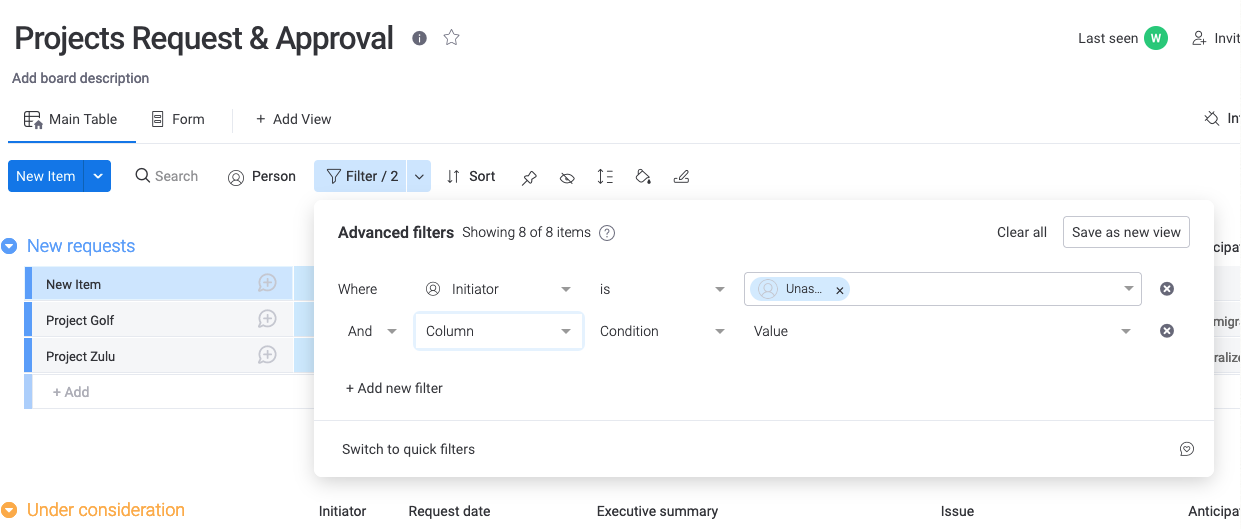Star the board as favorite
The height and width of the screenshot is (529, 1241).
pyautogui.click(x=452, y=38)
